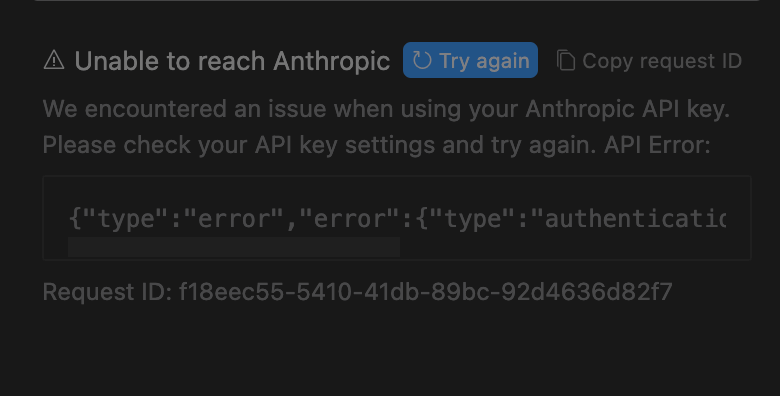This screenshot has height=396, width=780.
Task: Click the code block horizontal scrollbar thumb
Action: point(234,247)
